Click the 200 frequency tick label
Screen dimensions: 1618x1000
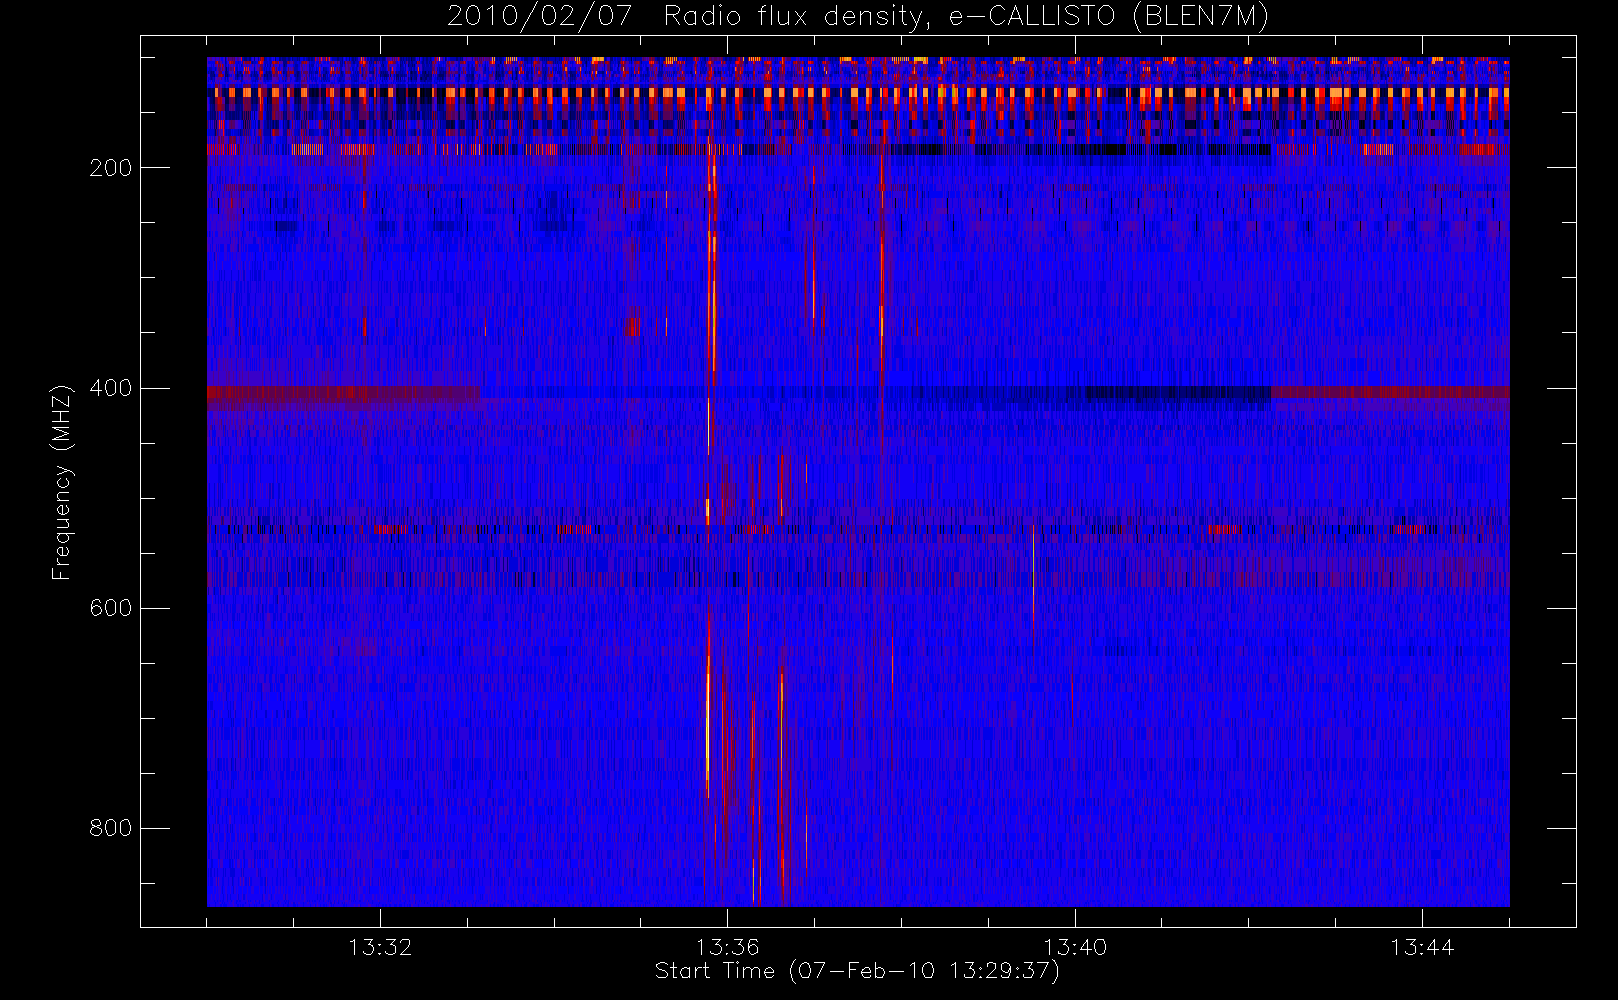[x=110, y=168]
